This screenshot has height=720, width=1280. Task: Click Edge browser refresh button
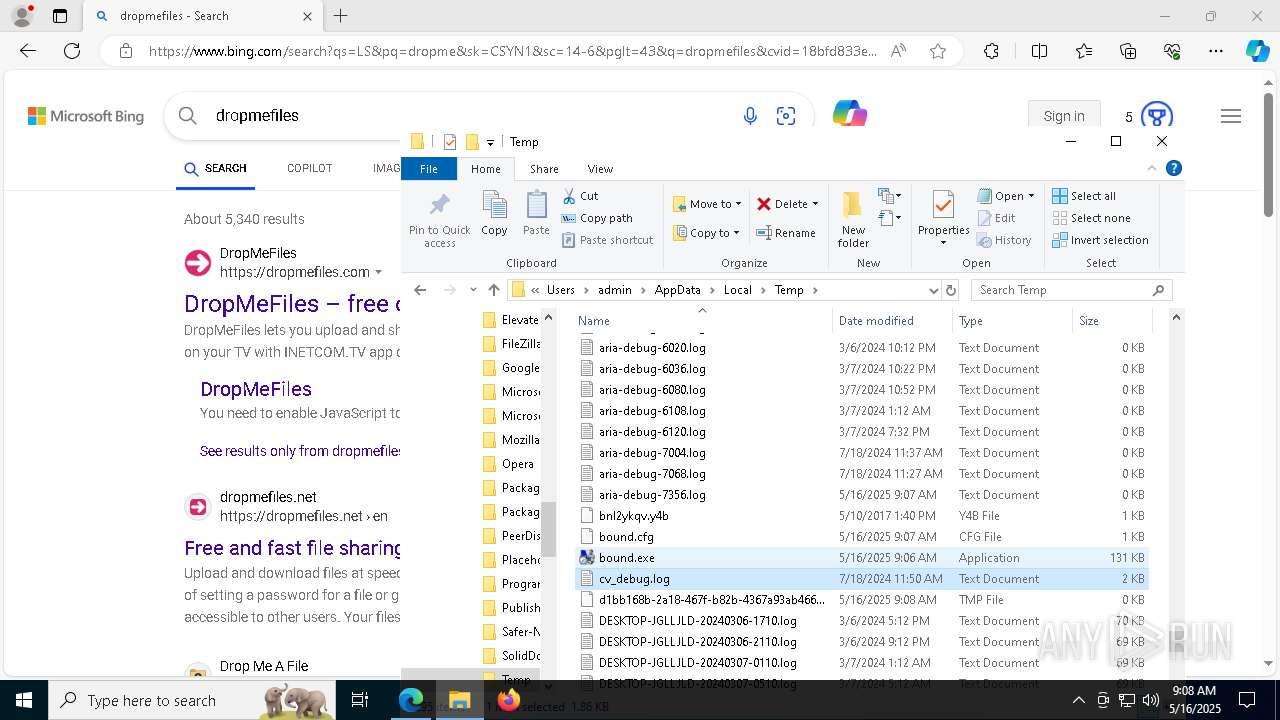[x=72, y=51]
